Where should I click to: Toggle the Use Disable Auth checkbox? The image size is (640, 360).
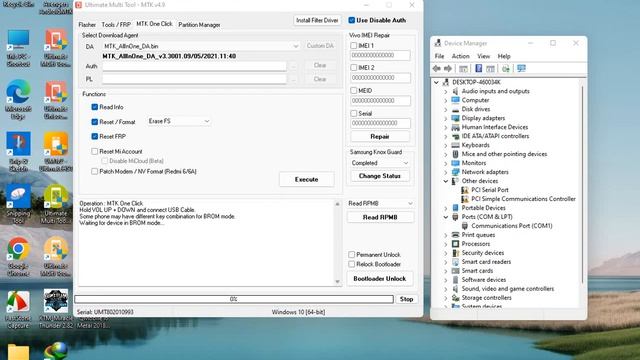[x=351, y=20]
